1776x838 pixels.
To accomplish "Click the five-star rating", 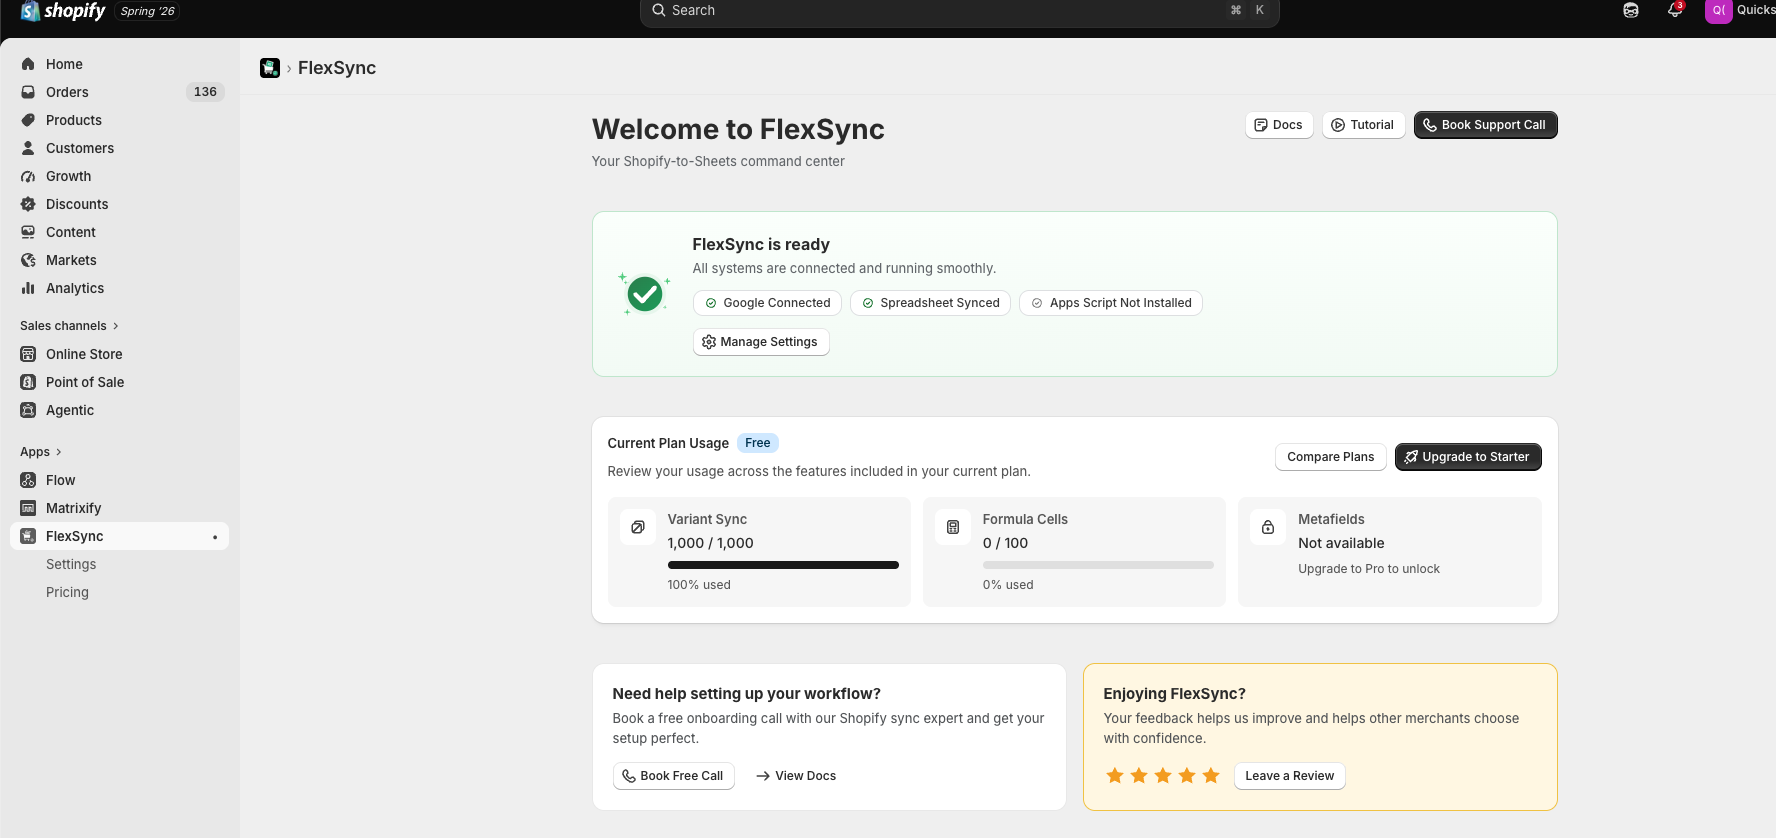I will click(x=1163, y=776).
